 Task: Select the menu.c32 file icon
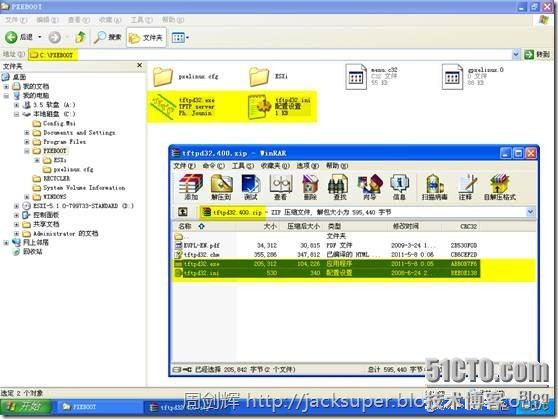pyautogui.click(x=356, y=76)
